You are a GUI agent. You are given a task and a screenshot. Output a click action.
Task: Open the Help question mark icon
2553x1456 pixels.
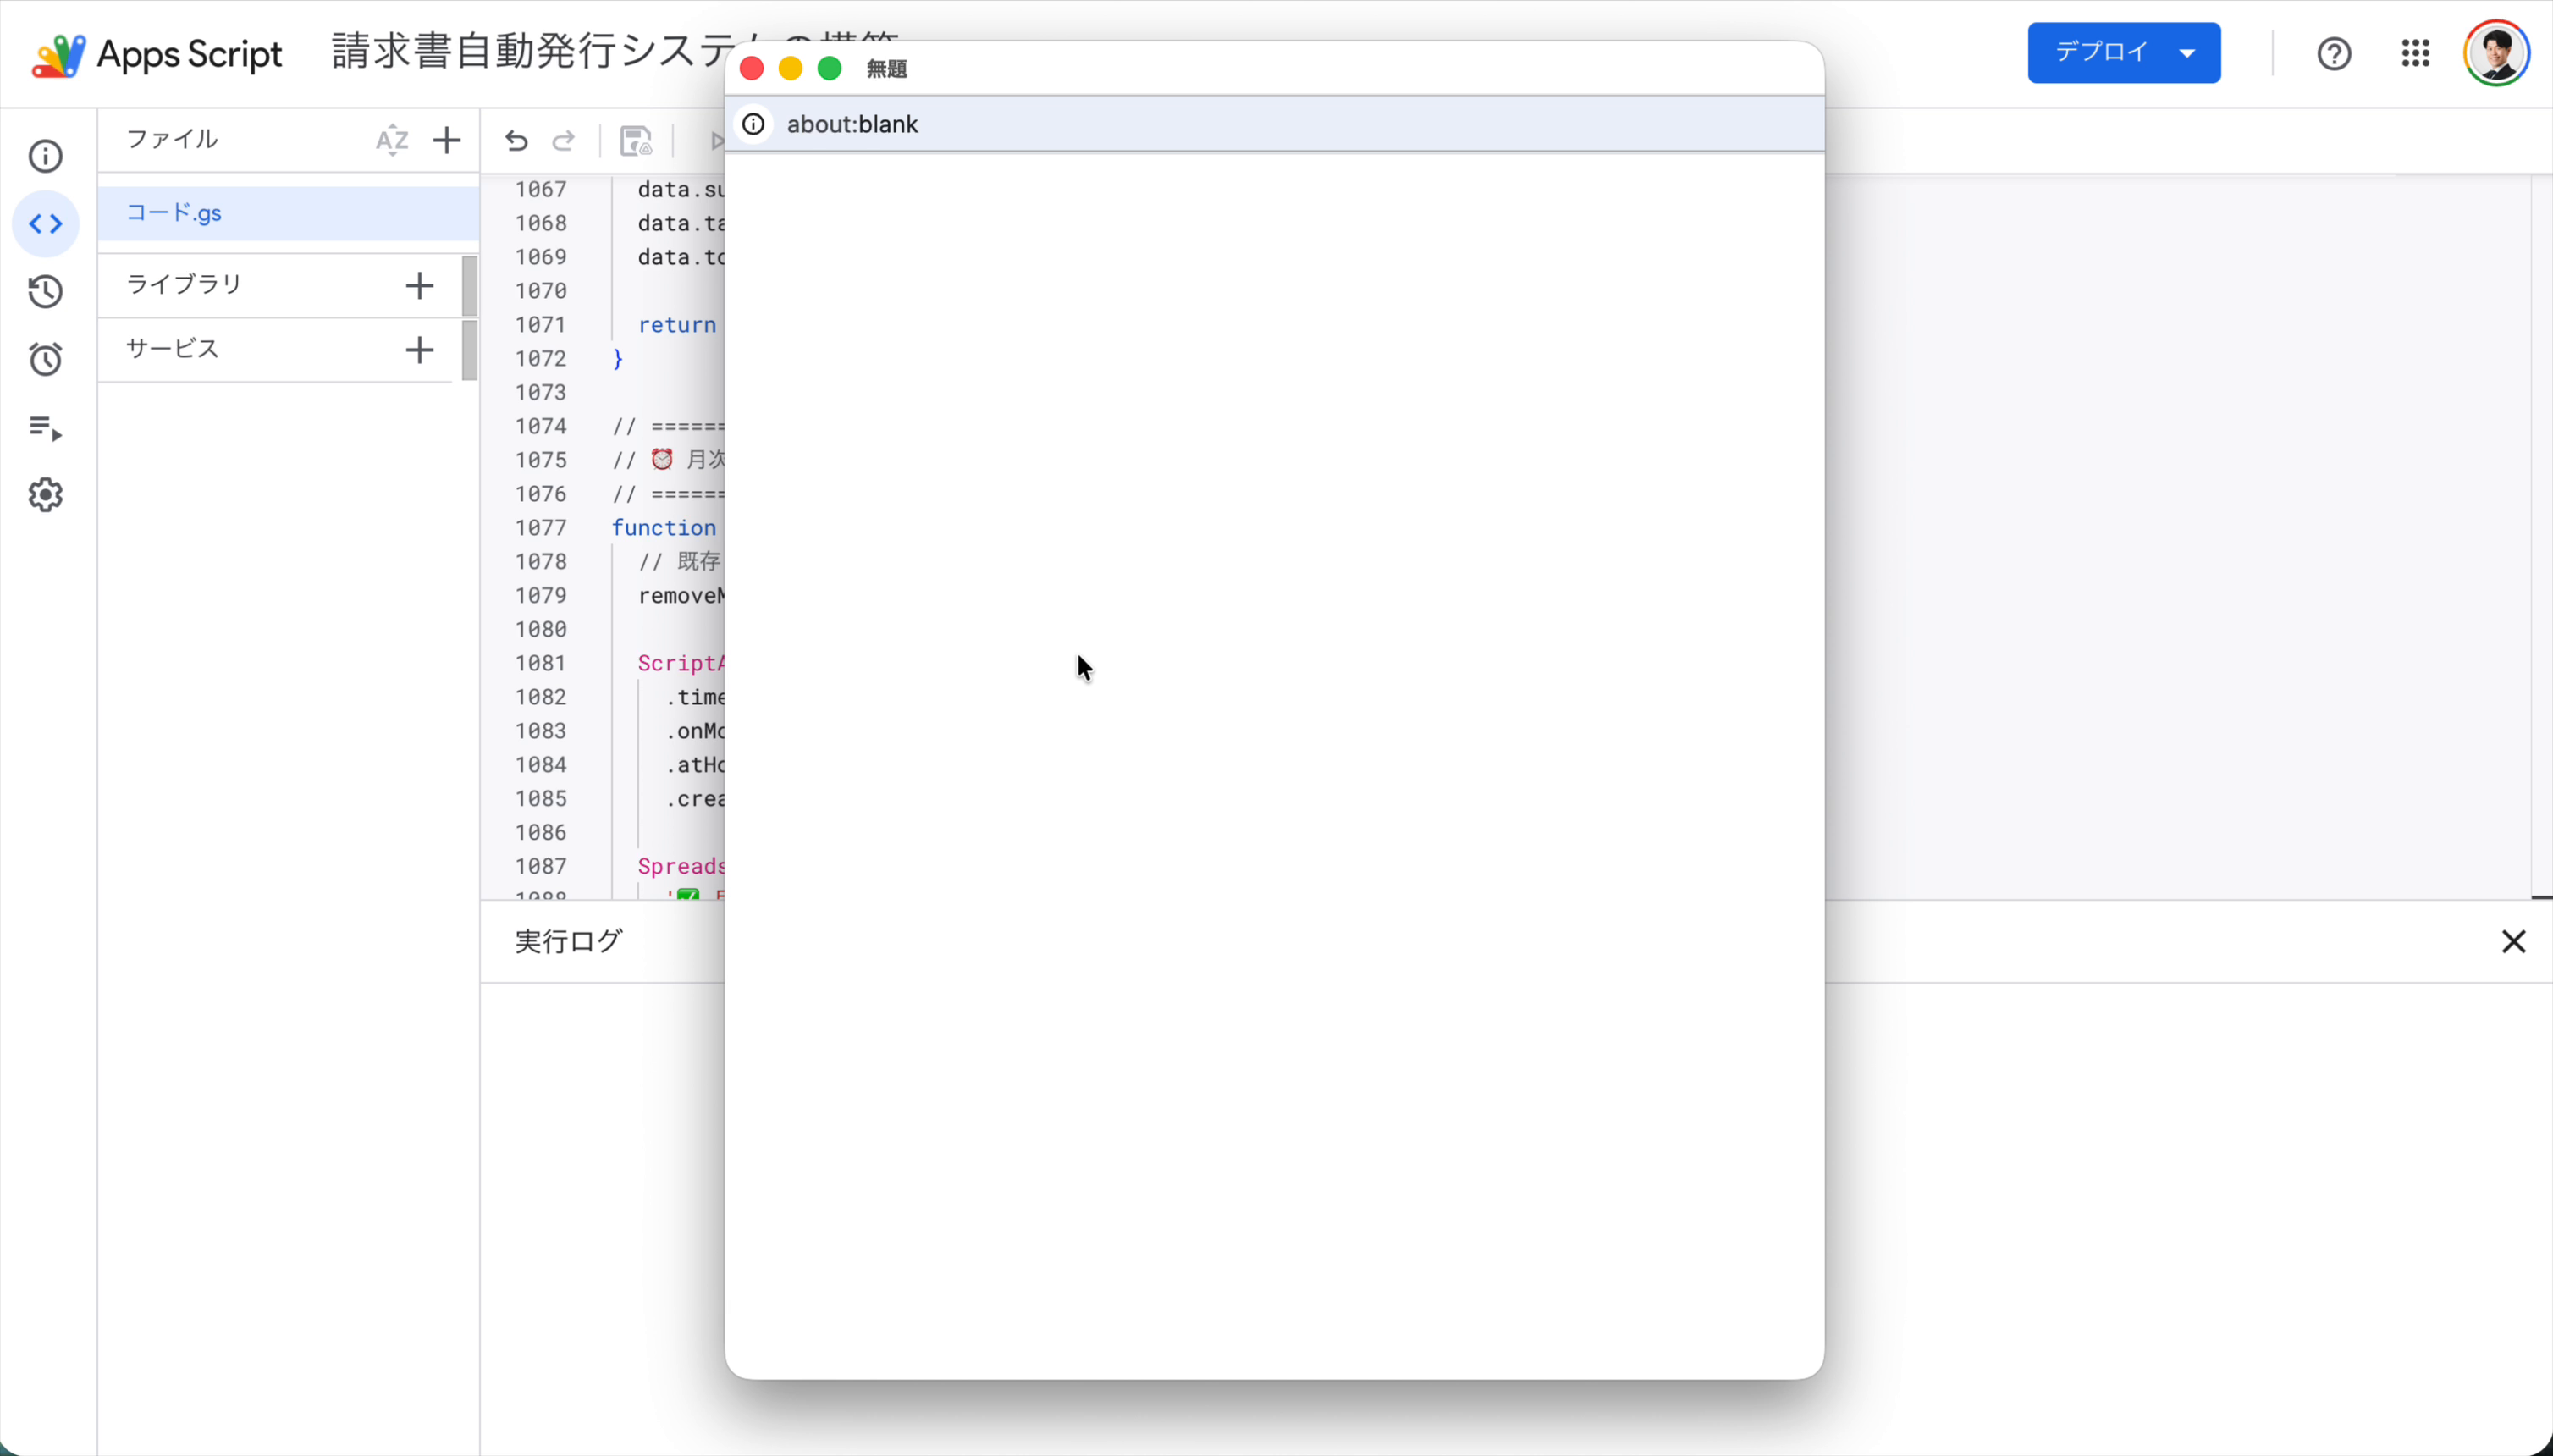coord(2334,54)
